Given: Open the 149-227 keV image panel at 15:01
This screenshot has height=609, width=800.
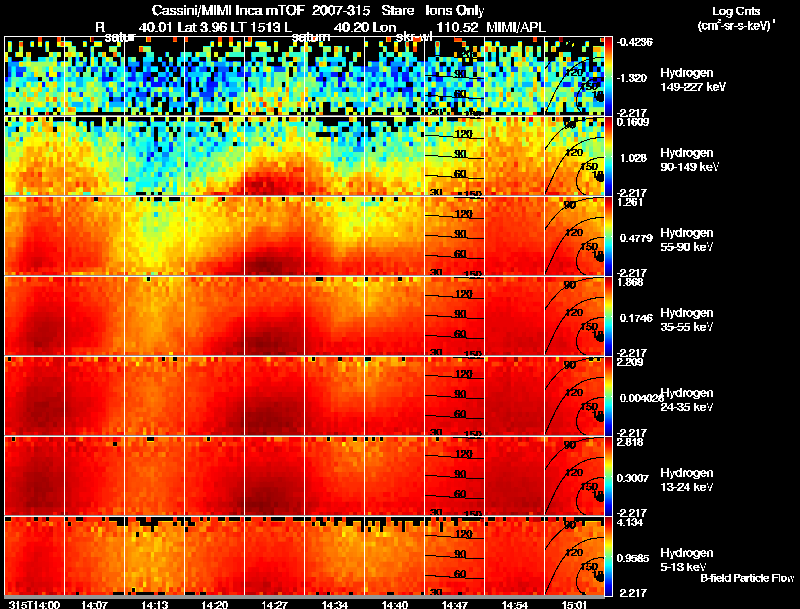Looking at the screenshot, I should point(574,76).
